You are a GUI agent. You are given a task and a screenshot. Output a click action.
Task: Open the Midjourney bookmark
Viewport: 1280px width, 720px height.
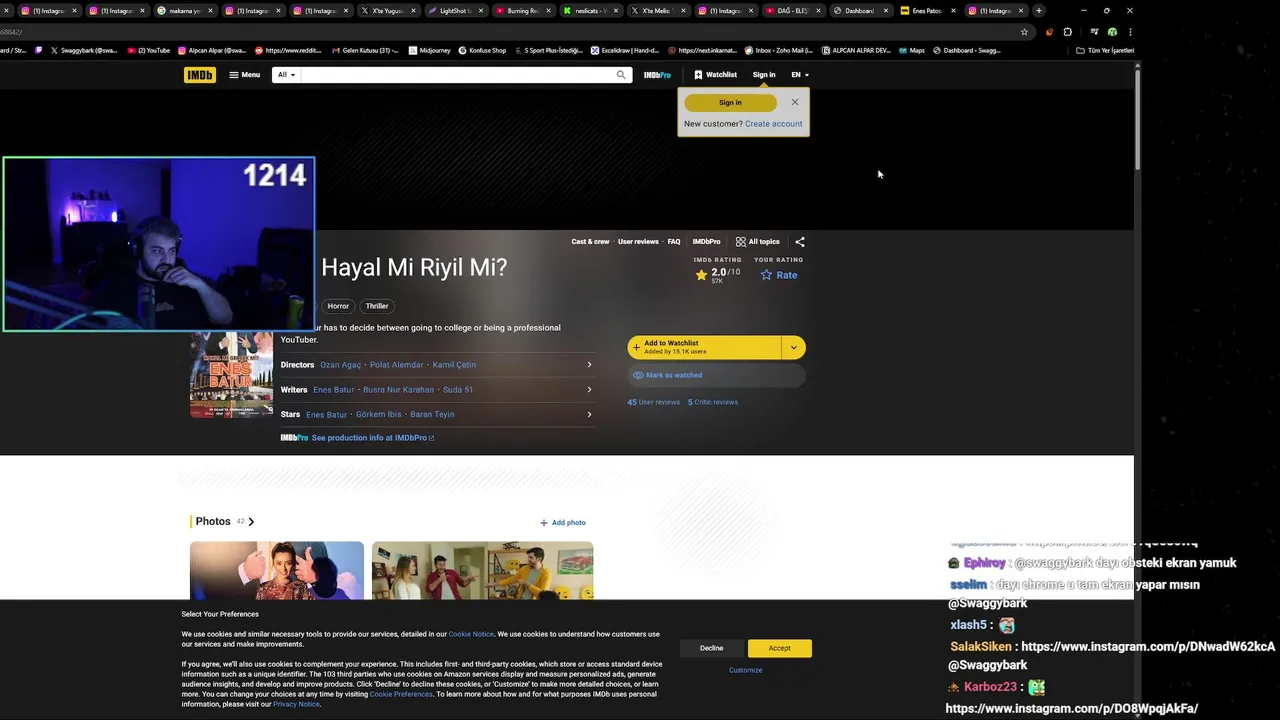(x=430, y=50)
